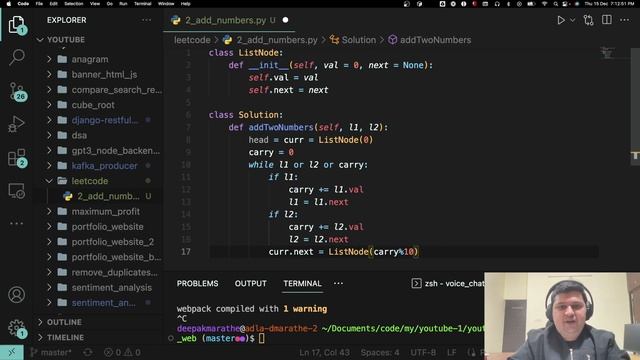Viewport: 640px width, 360px height.
Task: Open remote window indicator in status bar
Action: pos(11,352)
